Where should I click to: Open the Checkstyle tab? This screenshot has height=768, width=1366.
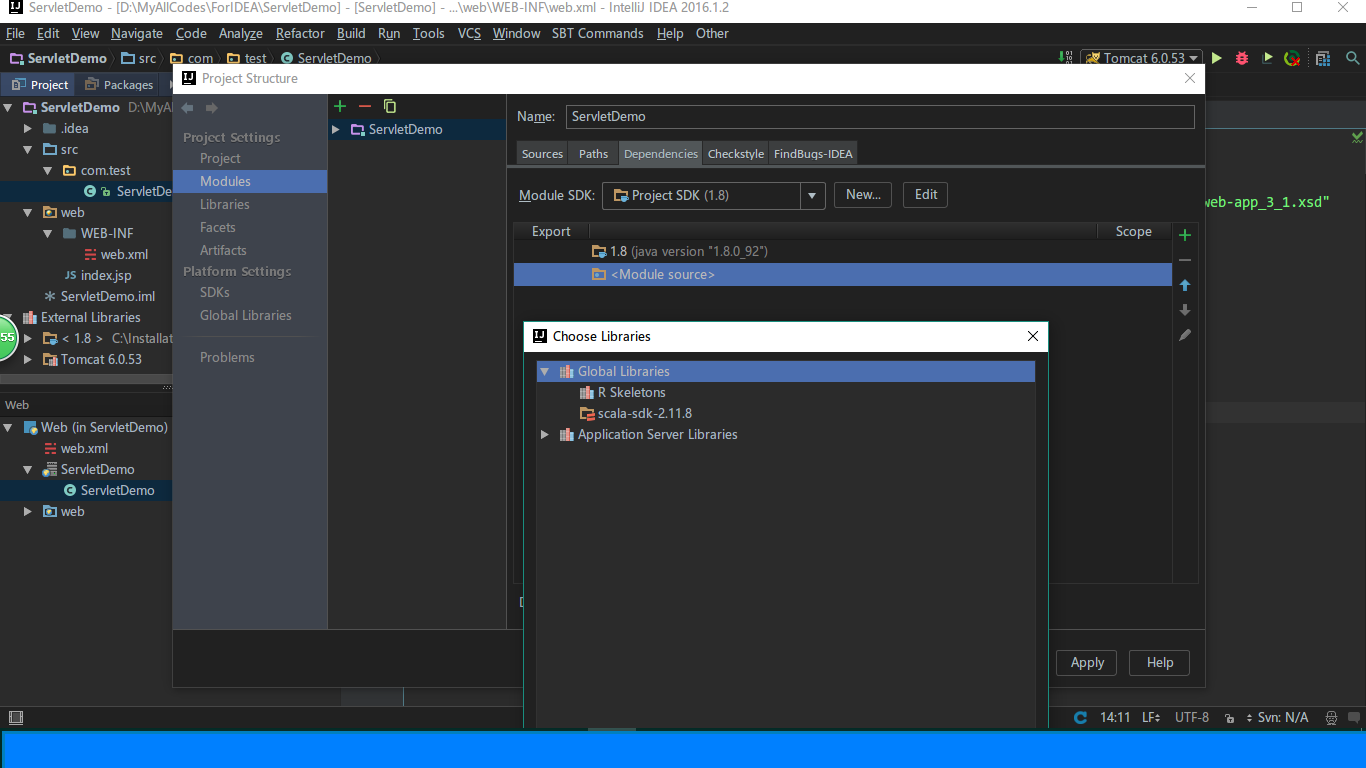[x=735, y=153]
